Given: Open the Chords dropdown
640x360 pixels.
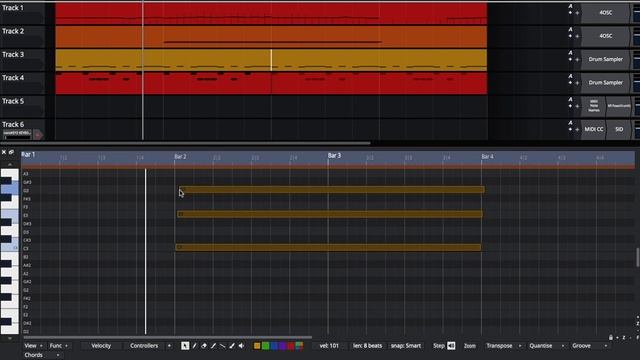Looking at the screenshot, I should coord(42,355).
